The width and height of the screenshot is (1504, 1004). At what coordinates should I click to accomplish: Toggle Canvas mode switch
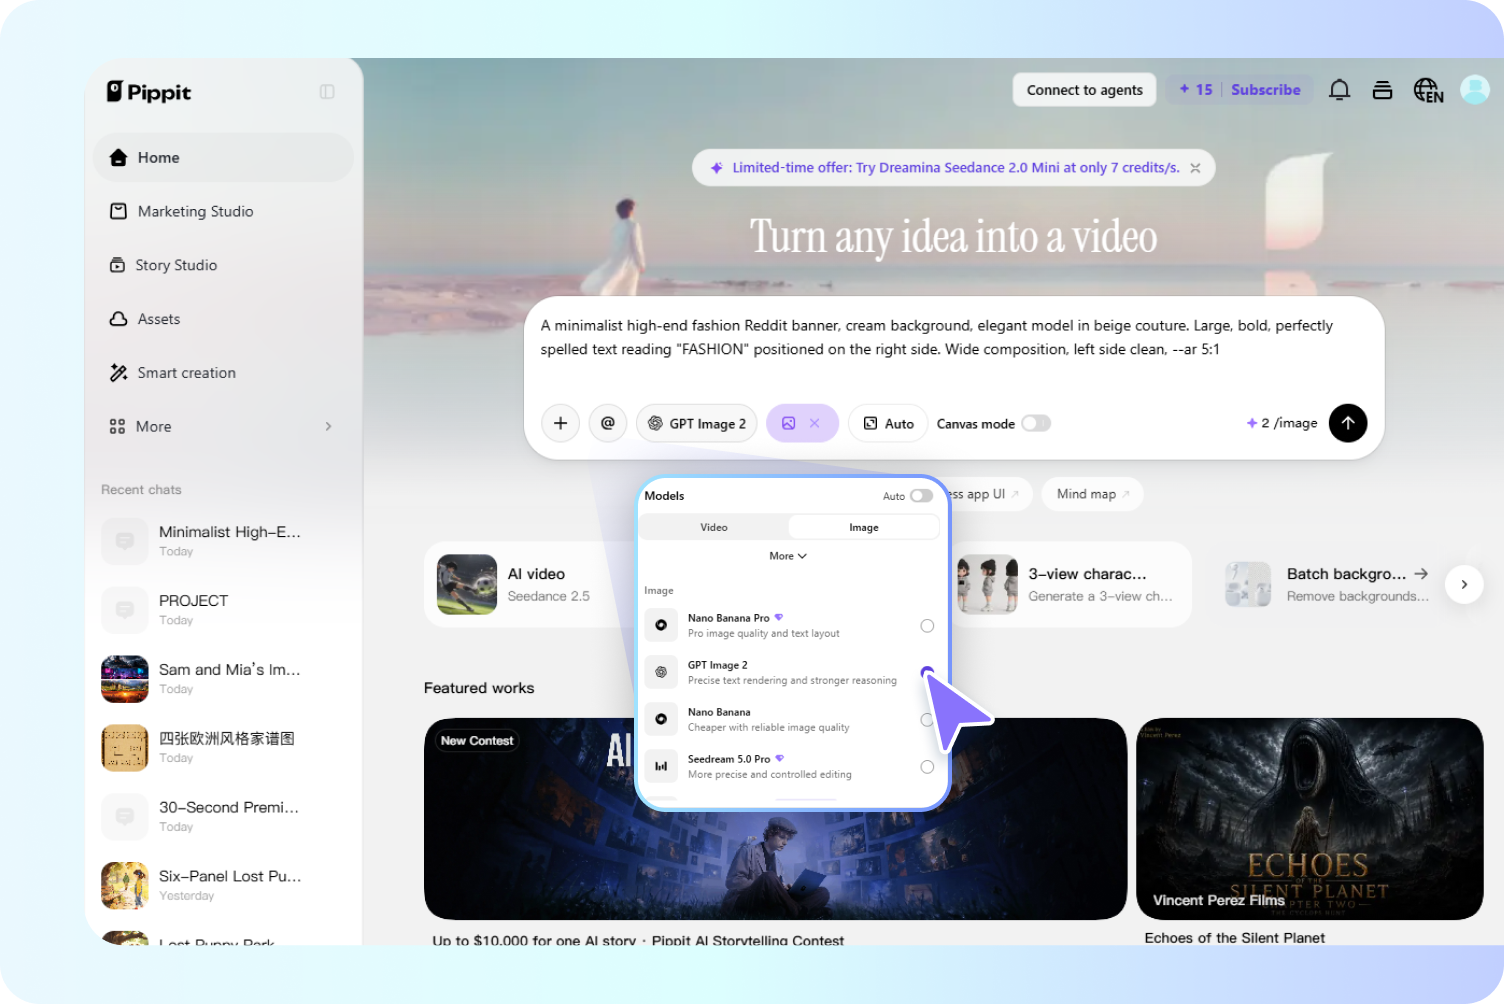pos(1036,423)
